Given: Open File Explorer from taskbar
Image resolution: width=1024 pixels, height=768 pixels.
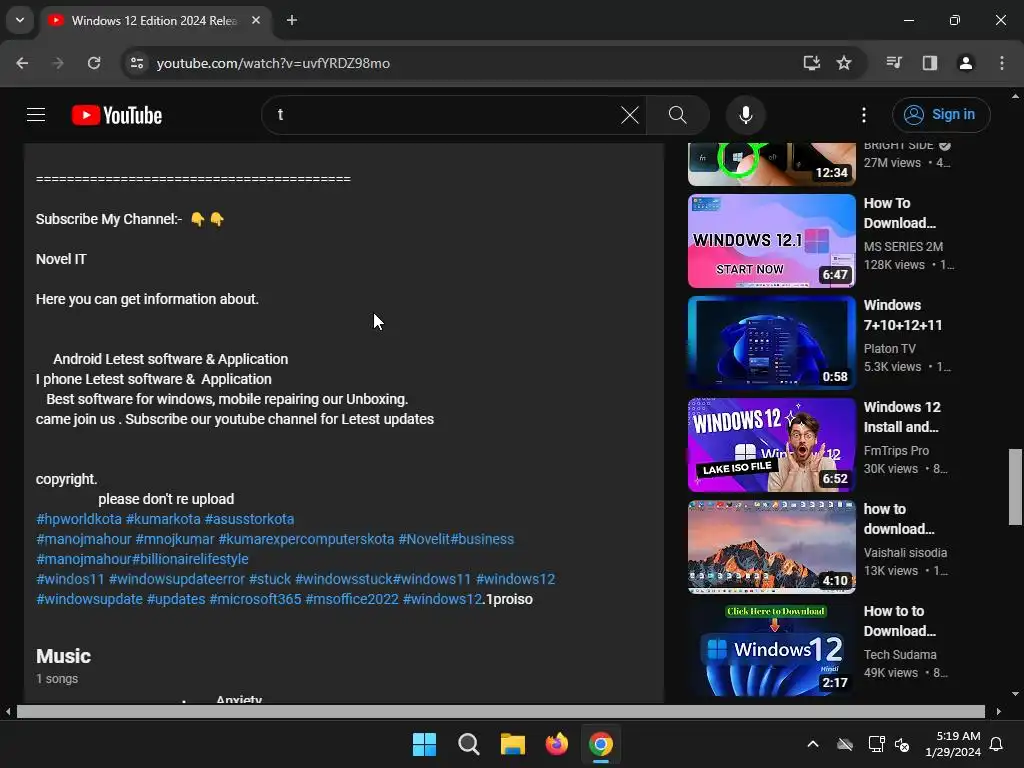Looking at the screenshot, I should [513, 744].
